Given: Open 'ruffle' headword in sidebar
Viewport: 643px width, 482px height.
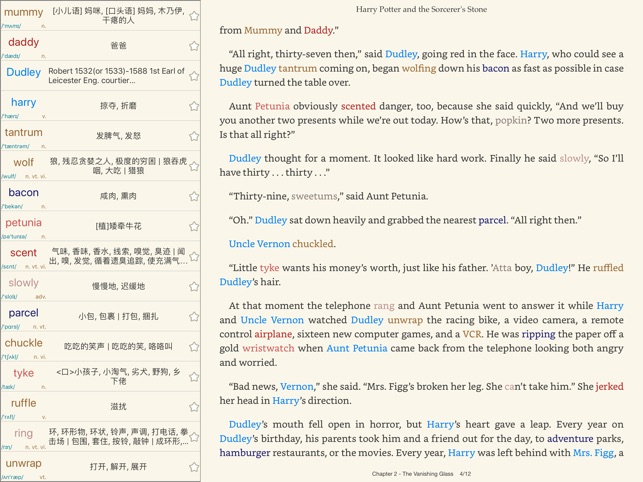Looking at the screenshot, I should (x=23, y=403).
